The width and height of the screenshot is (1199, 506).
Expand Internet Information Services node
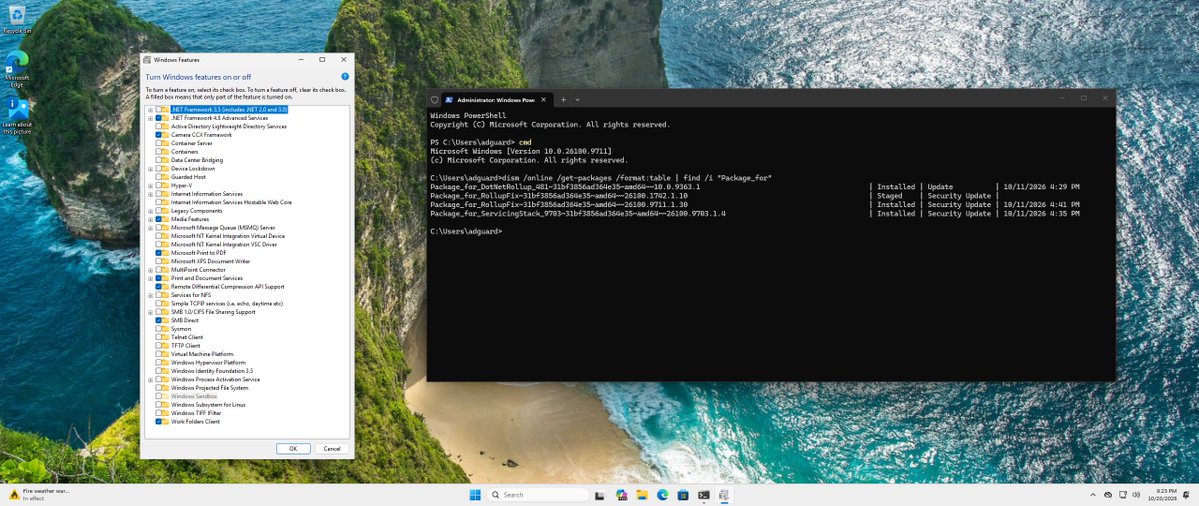[151, 194]
